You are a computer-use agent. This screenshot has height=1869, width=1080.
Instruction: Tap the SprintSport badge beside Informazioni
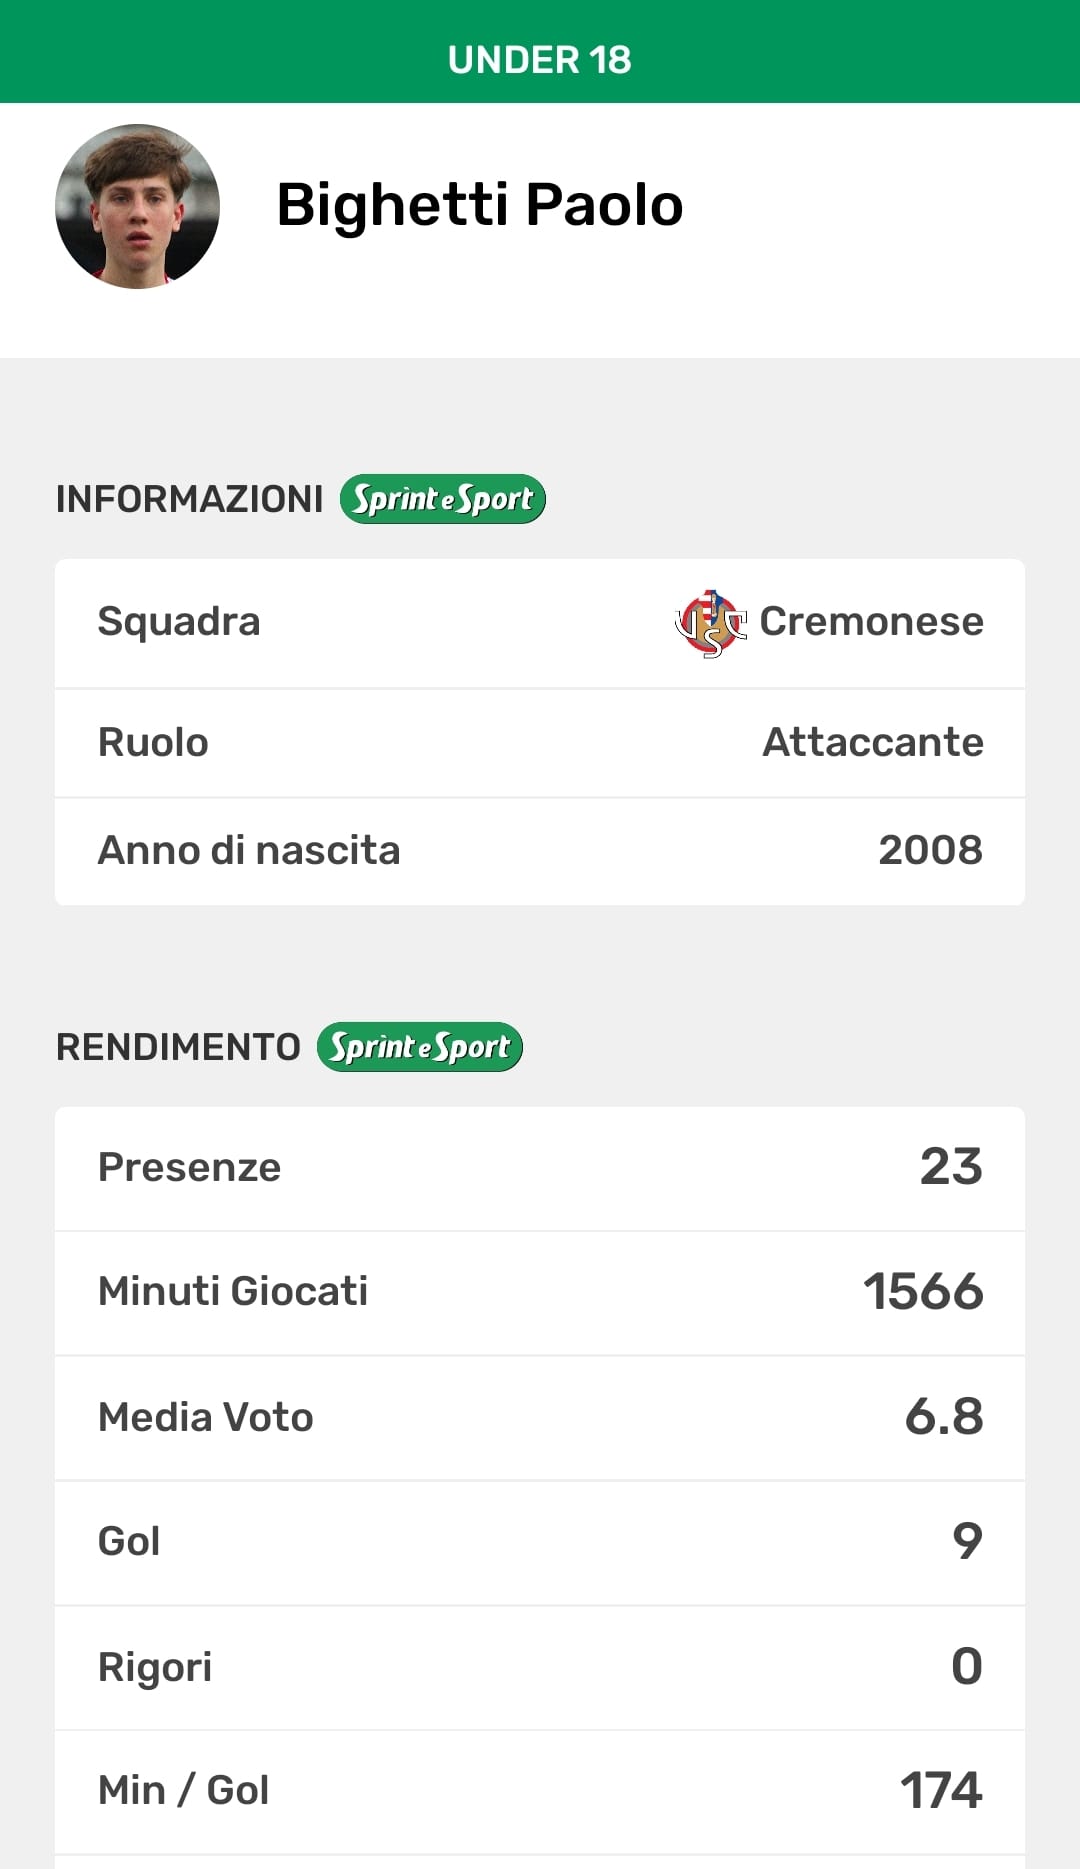pyautogui.click(x=442, y=499)
